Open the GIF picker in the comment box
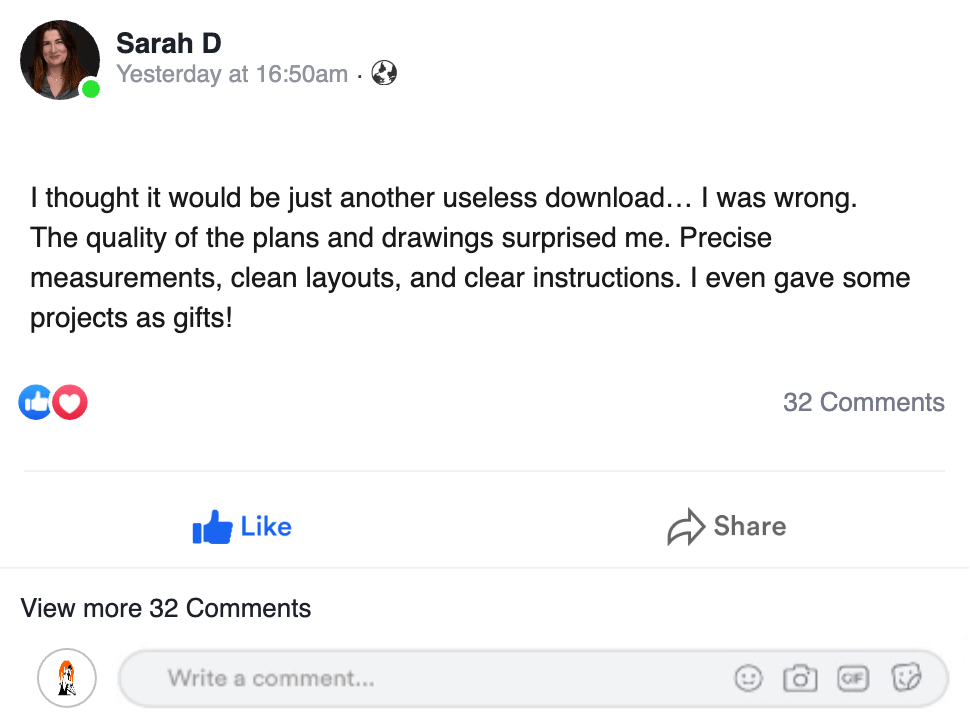Image resolution: width=970 pixels, height=726 pixels. 853,679
